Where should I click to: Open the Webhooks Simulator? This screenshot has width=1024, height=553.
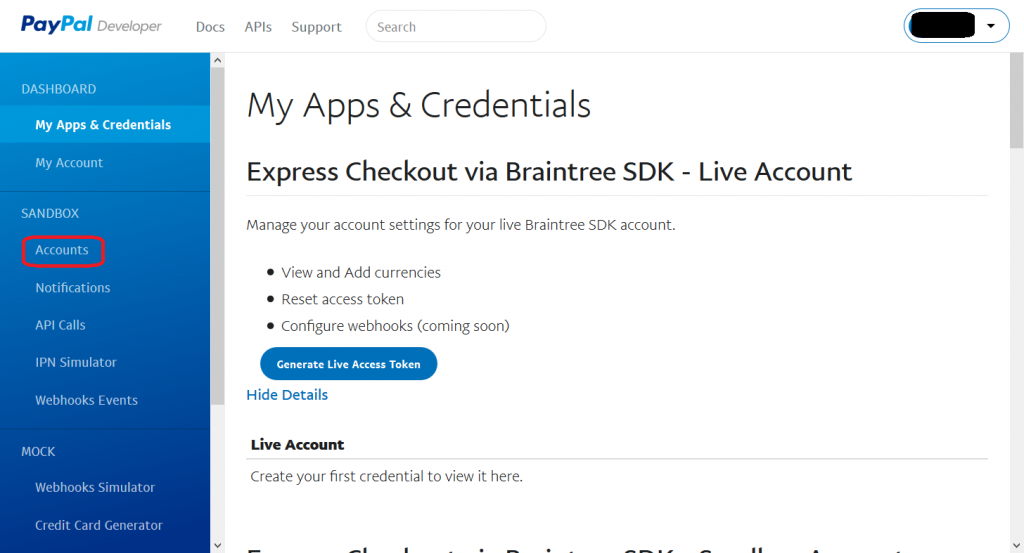click(x=95, y=488)
